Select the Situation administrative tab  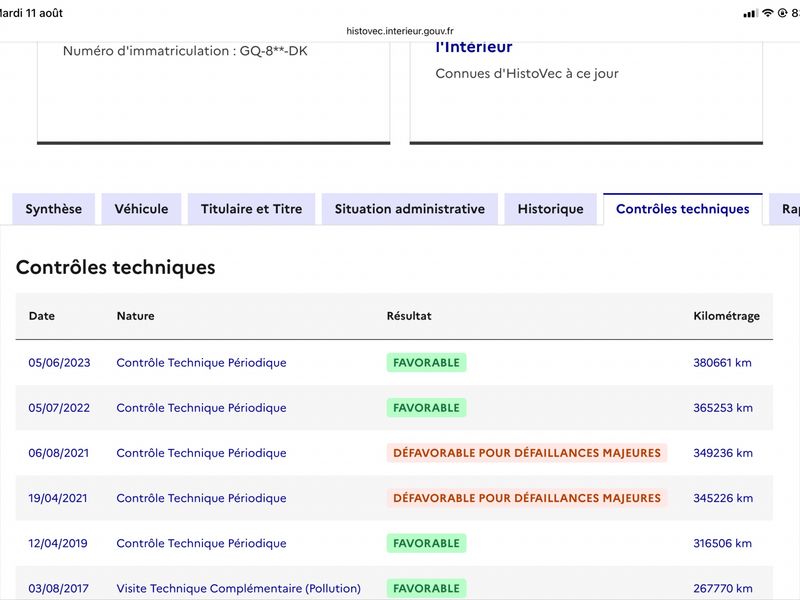tap(410, 209)
